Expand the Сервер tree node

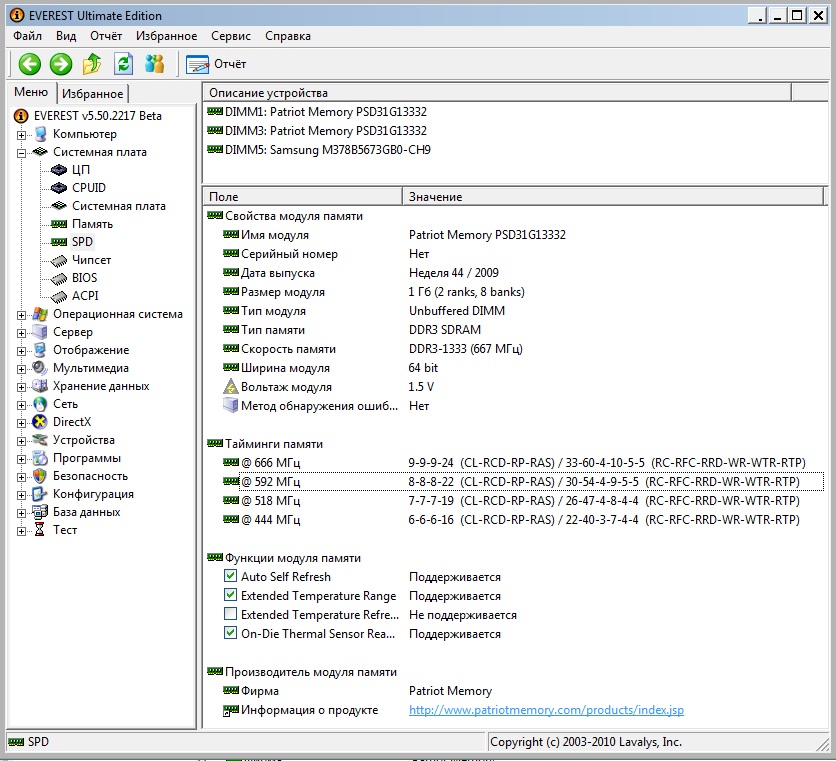coord(21,333)
